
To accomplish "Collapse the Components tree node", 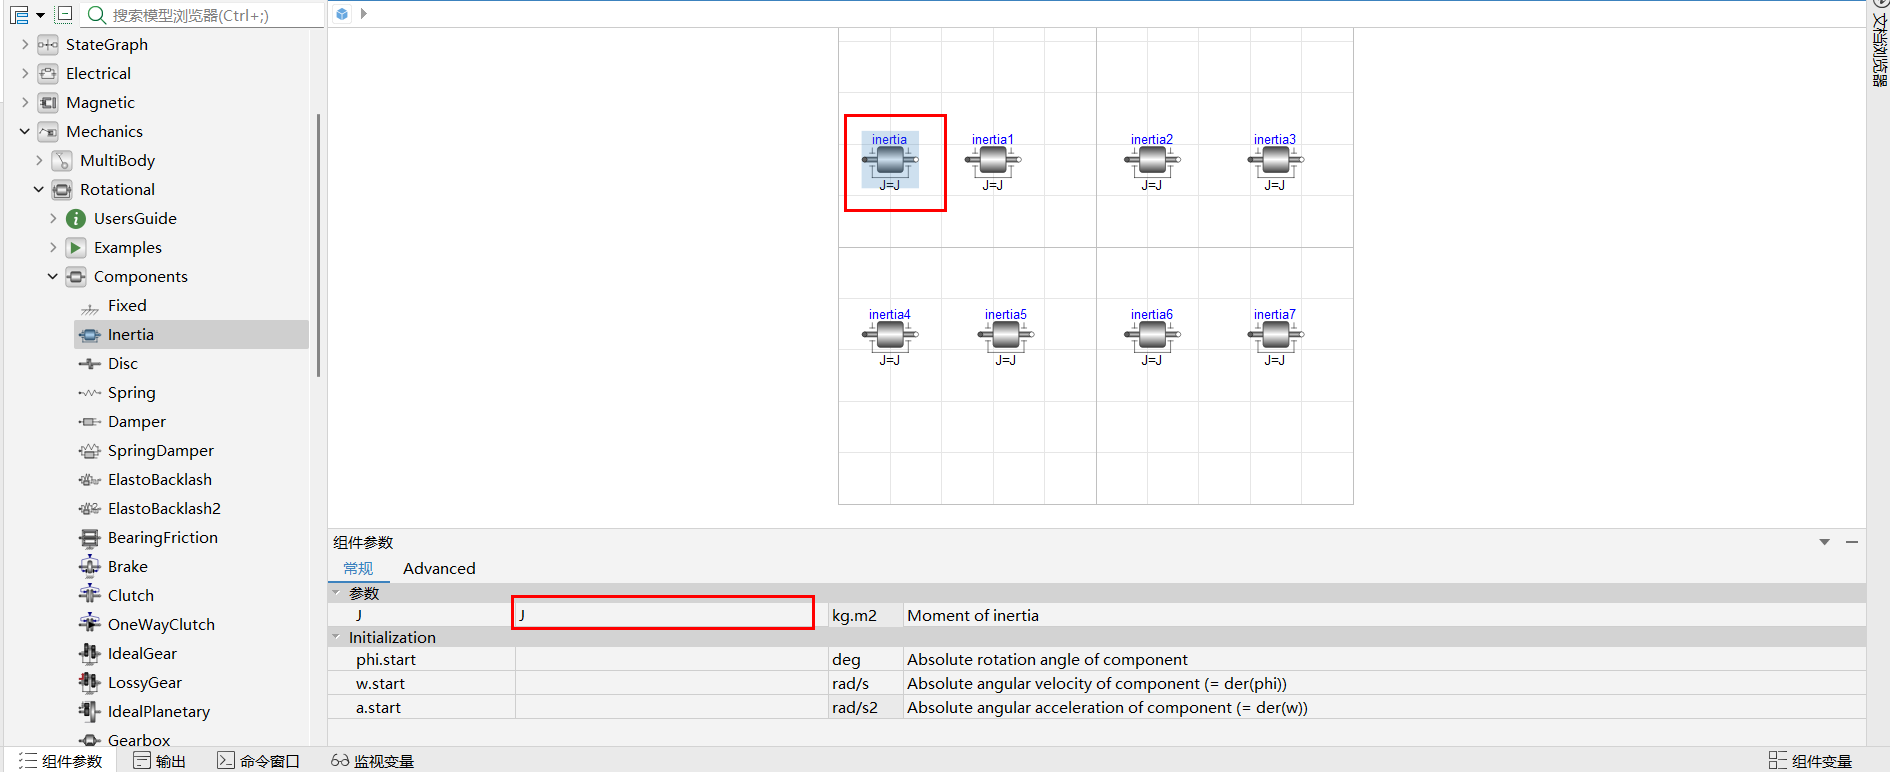I will pos(53,277).
